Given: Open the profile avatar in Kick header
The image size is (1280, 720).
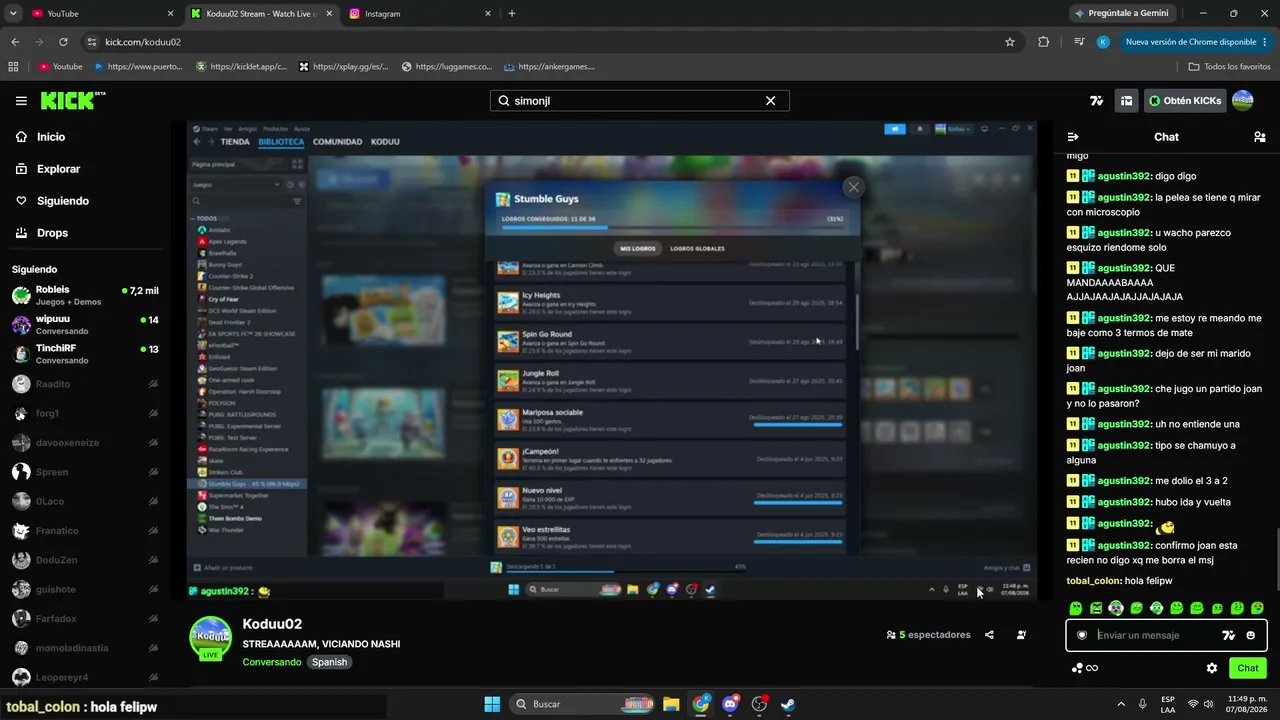Looking at the screenshot, I should pos(1243,101).
